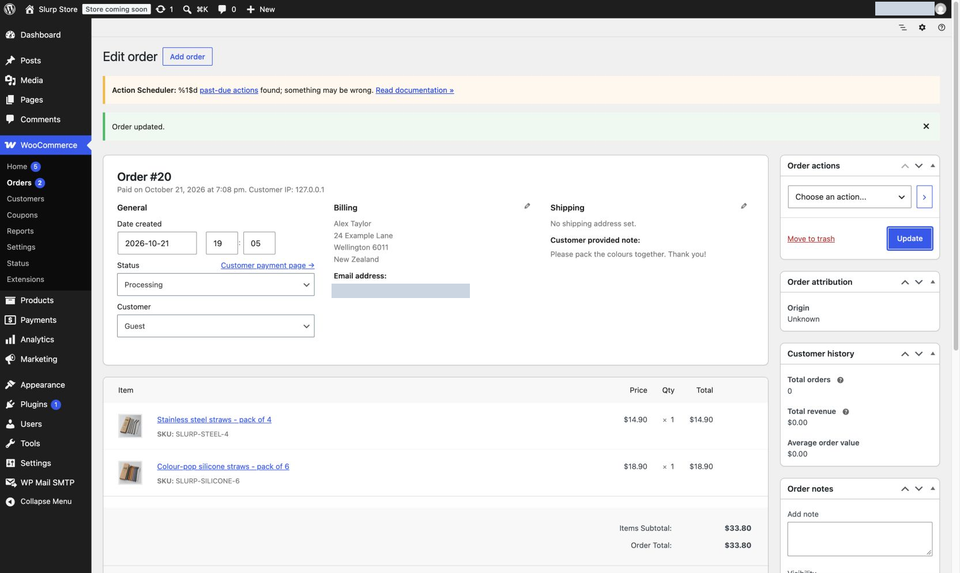Click the Add order button
The width and height of the screenshot is (960, 573).
(187, 56)
